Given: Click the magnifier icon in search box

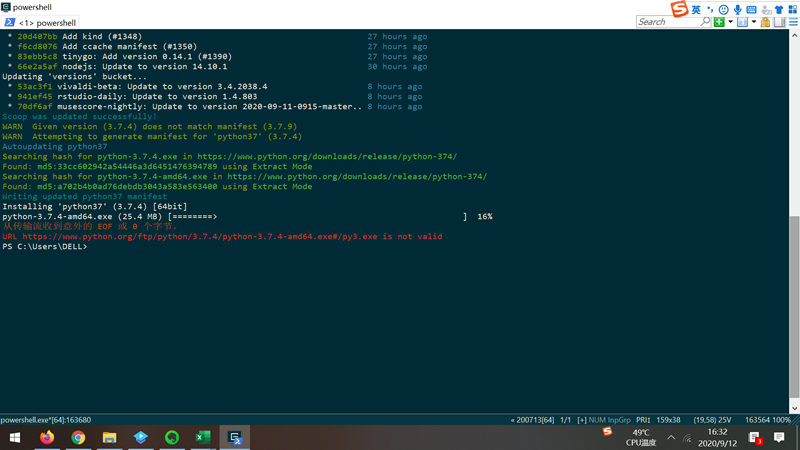Looking at the screenshot, I should pyautogui.click(x=705, y=21).
